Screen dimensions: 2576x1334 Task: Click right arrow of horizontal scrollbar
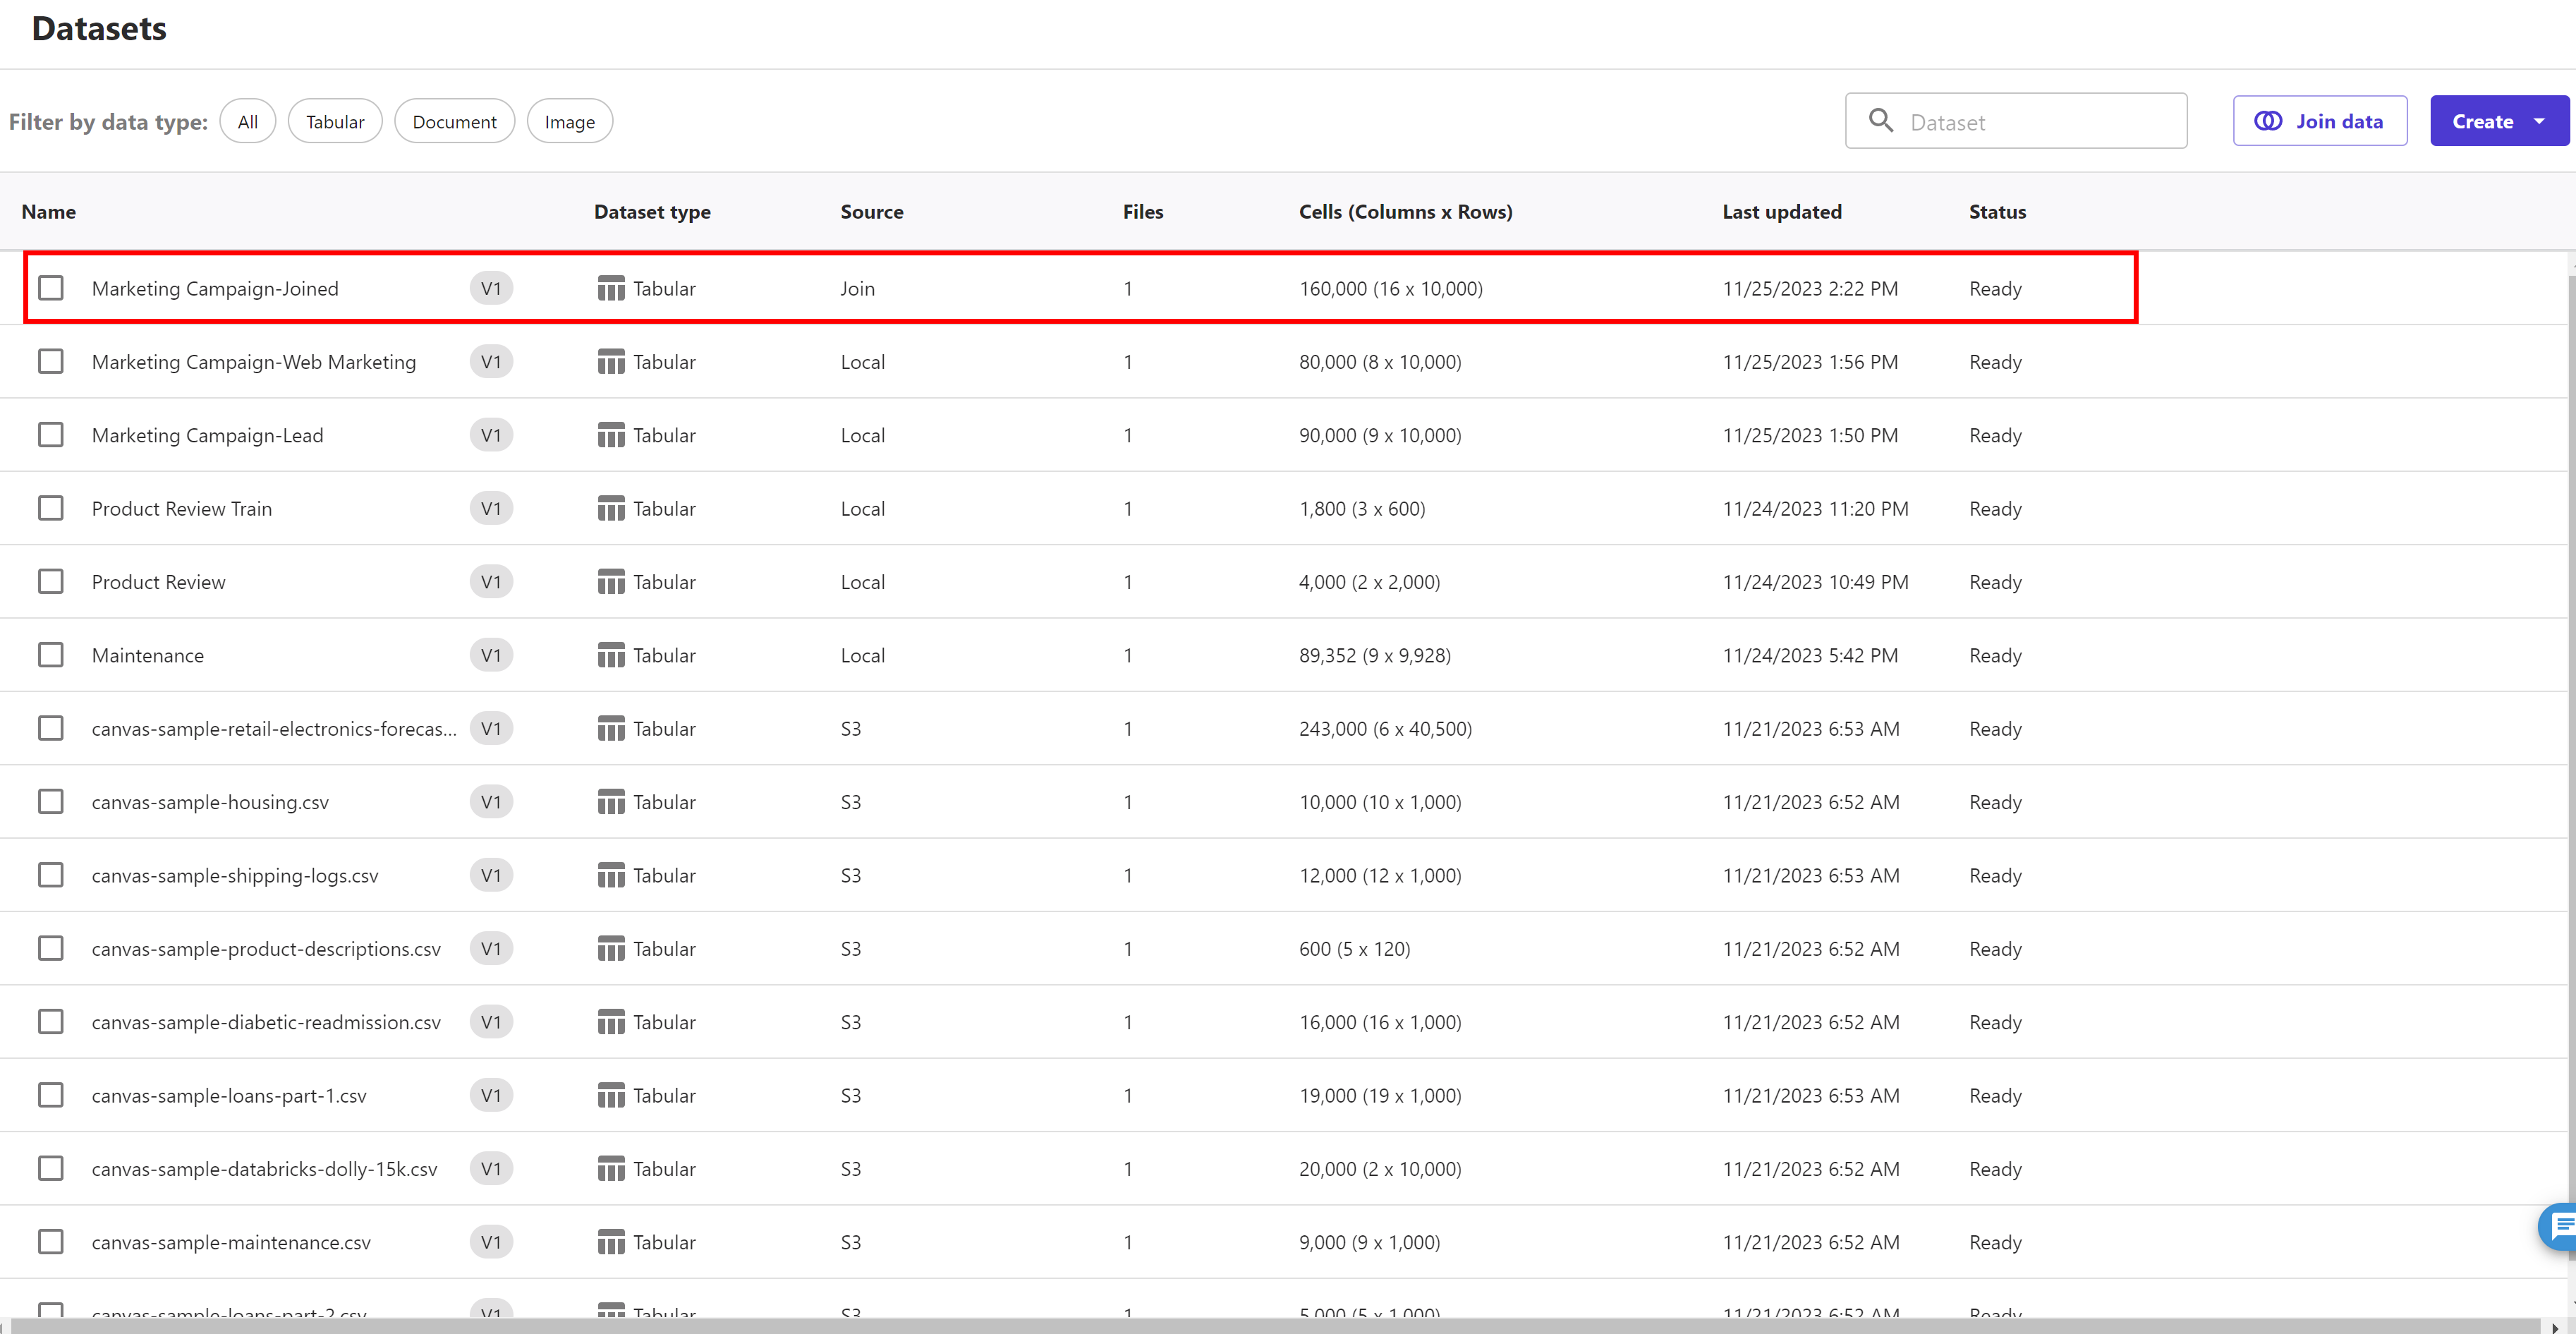[x=2556, y=1326]
